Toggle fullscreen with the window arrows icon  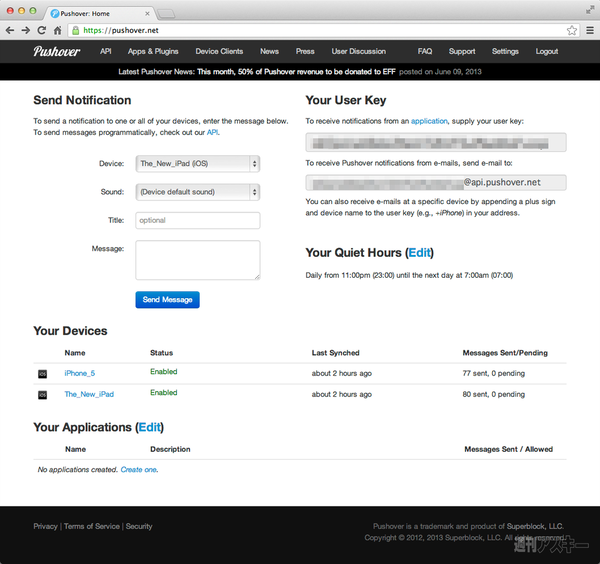(590, 10)
